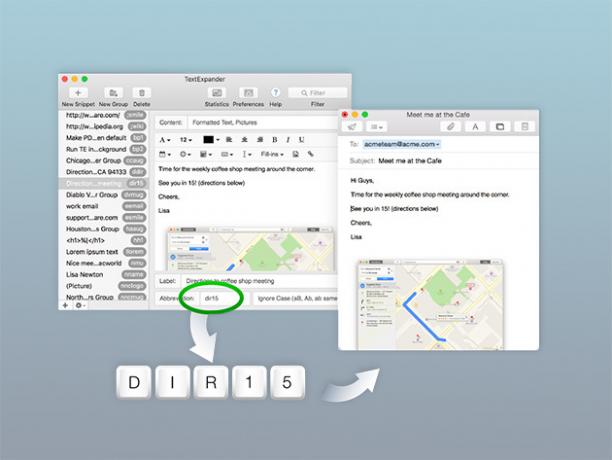612x460 pixels.
Task: Open the header fields list dropdown in Mail
Action: pos(376,126)
